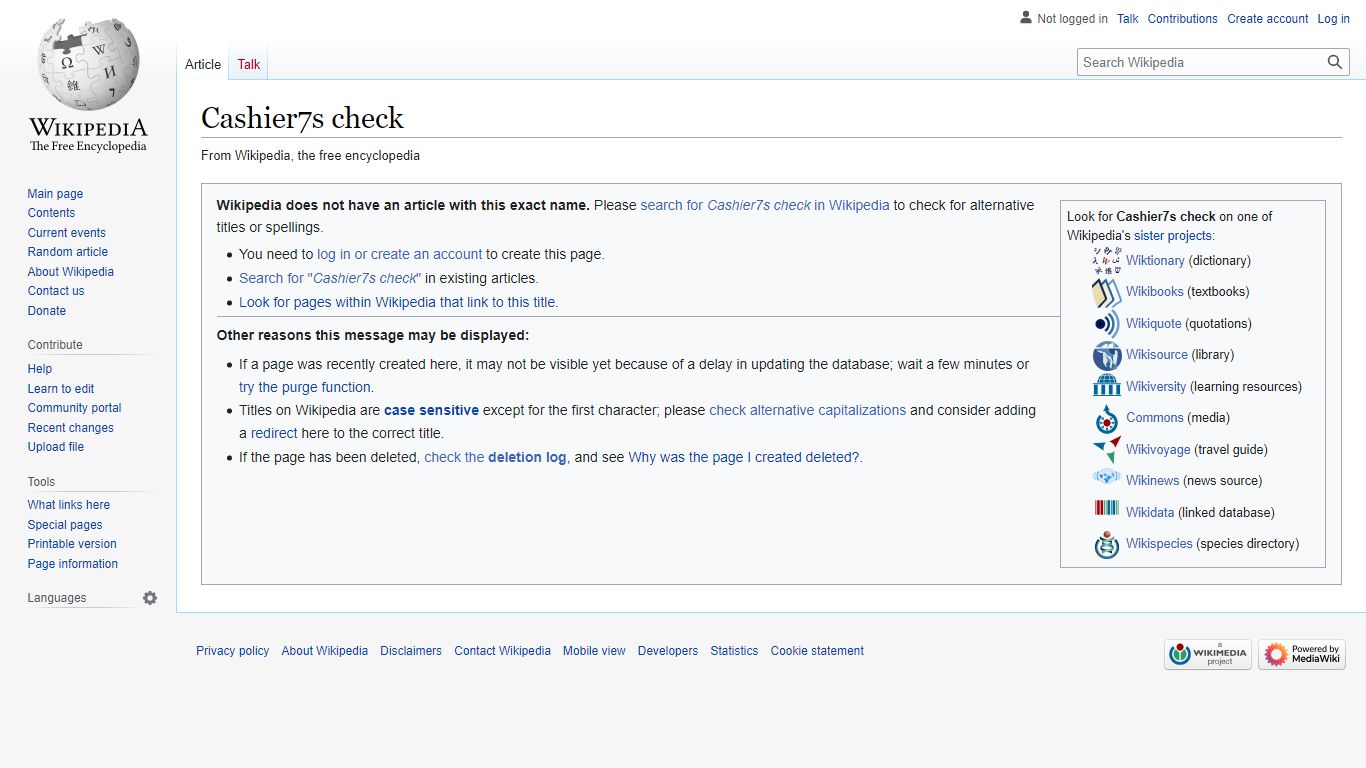Open Create account page

[1268, 19]
